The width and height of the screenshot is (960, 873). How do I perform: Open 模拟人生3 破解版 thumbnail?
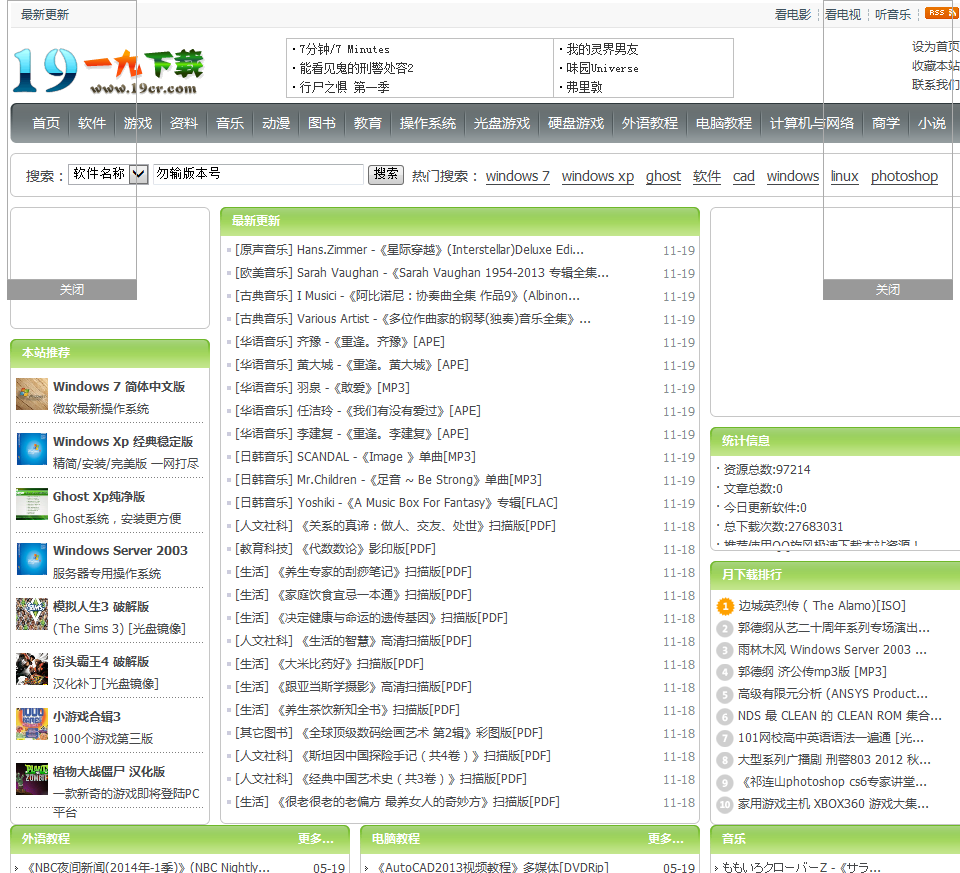coord(32,614)
